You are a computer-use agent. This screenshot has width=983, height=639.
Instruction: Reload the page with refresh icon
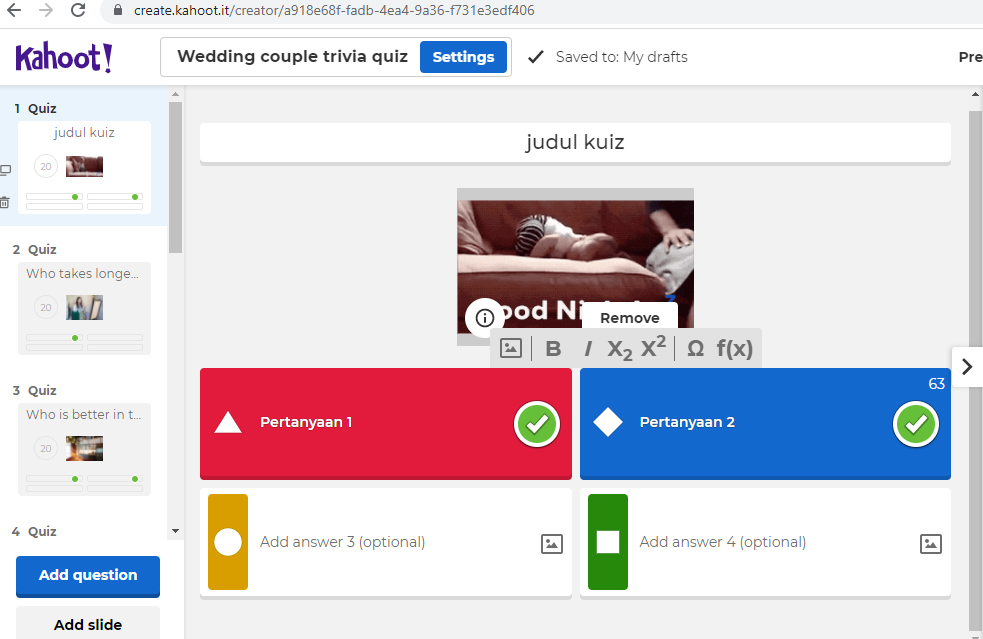pyautogui.click(x=78, y=10)
